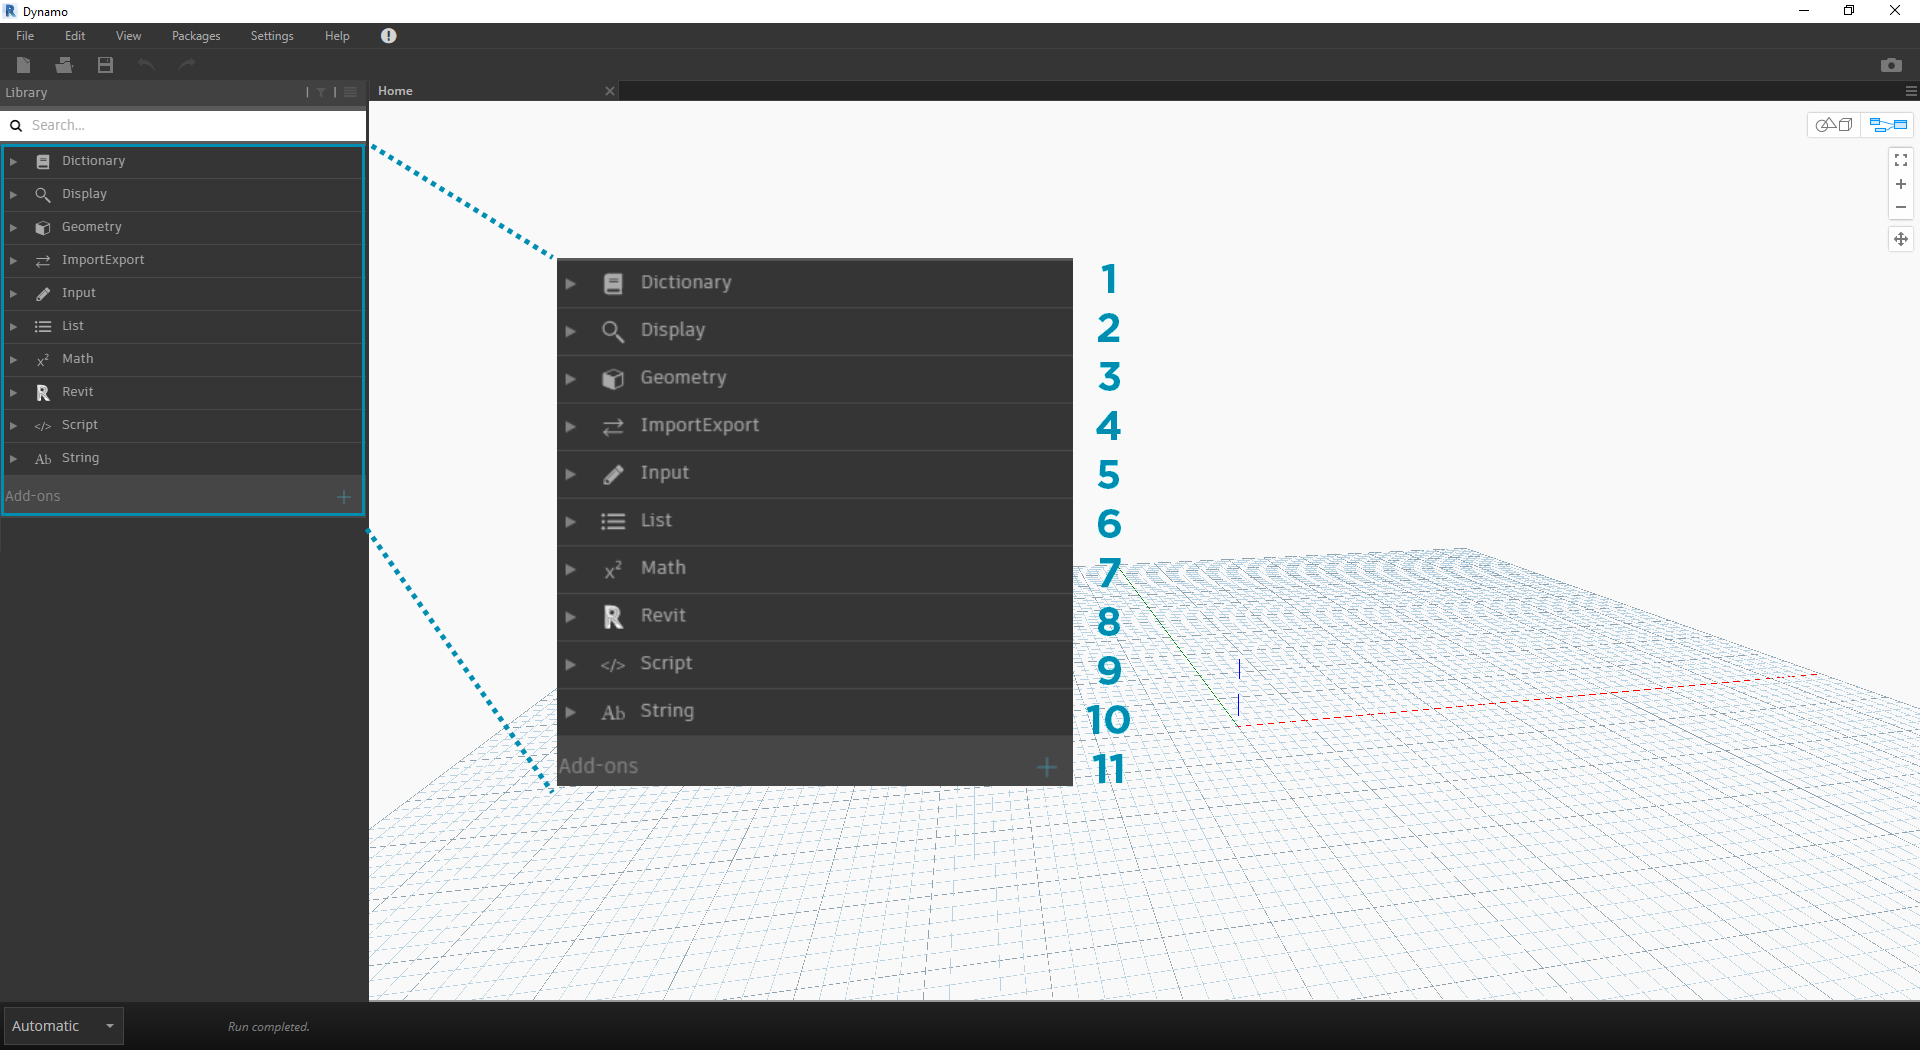Click the fit-to-screen icon in viewport controls

coord(1900,160)
